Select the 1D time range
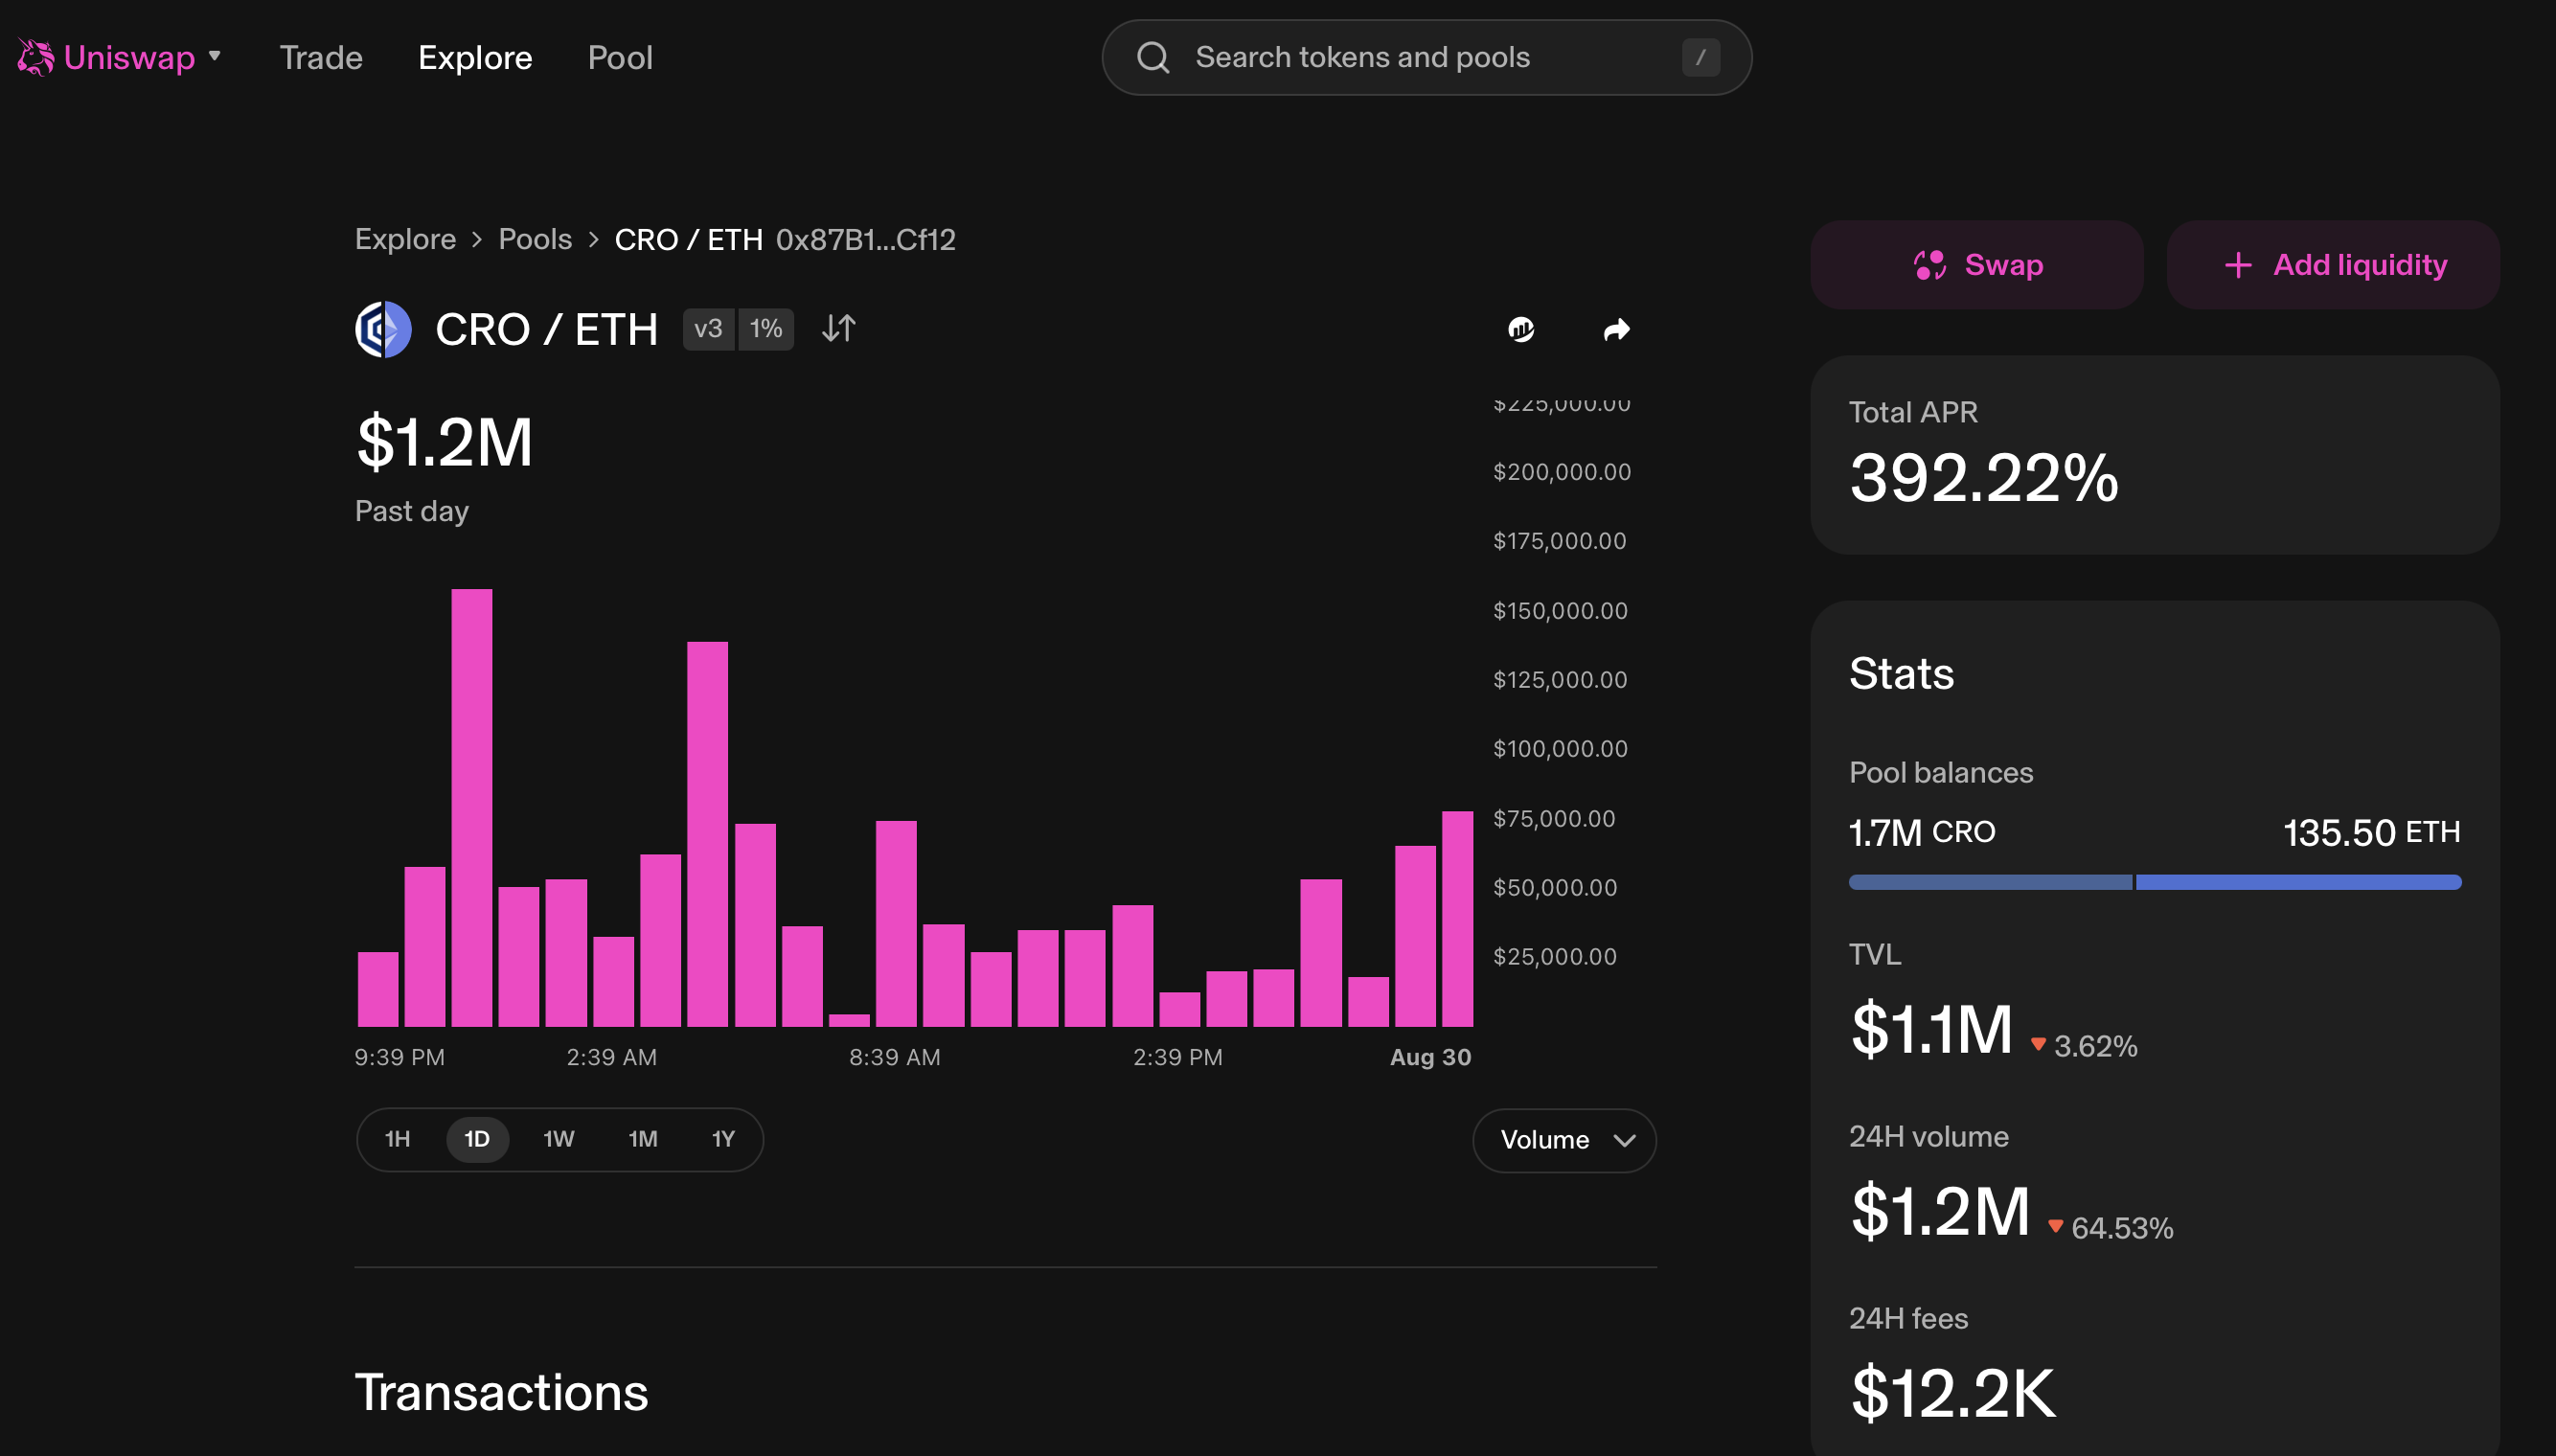The width and height of the screenshot is (2556, 1456). point(477,1139)
